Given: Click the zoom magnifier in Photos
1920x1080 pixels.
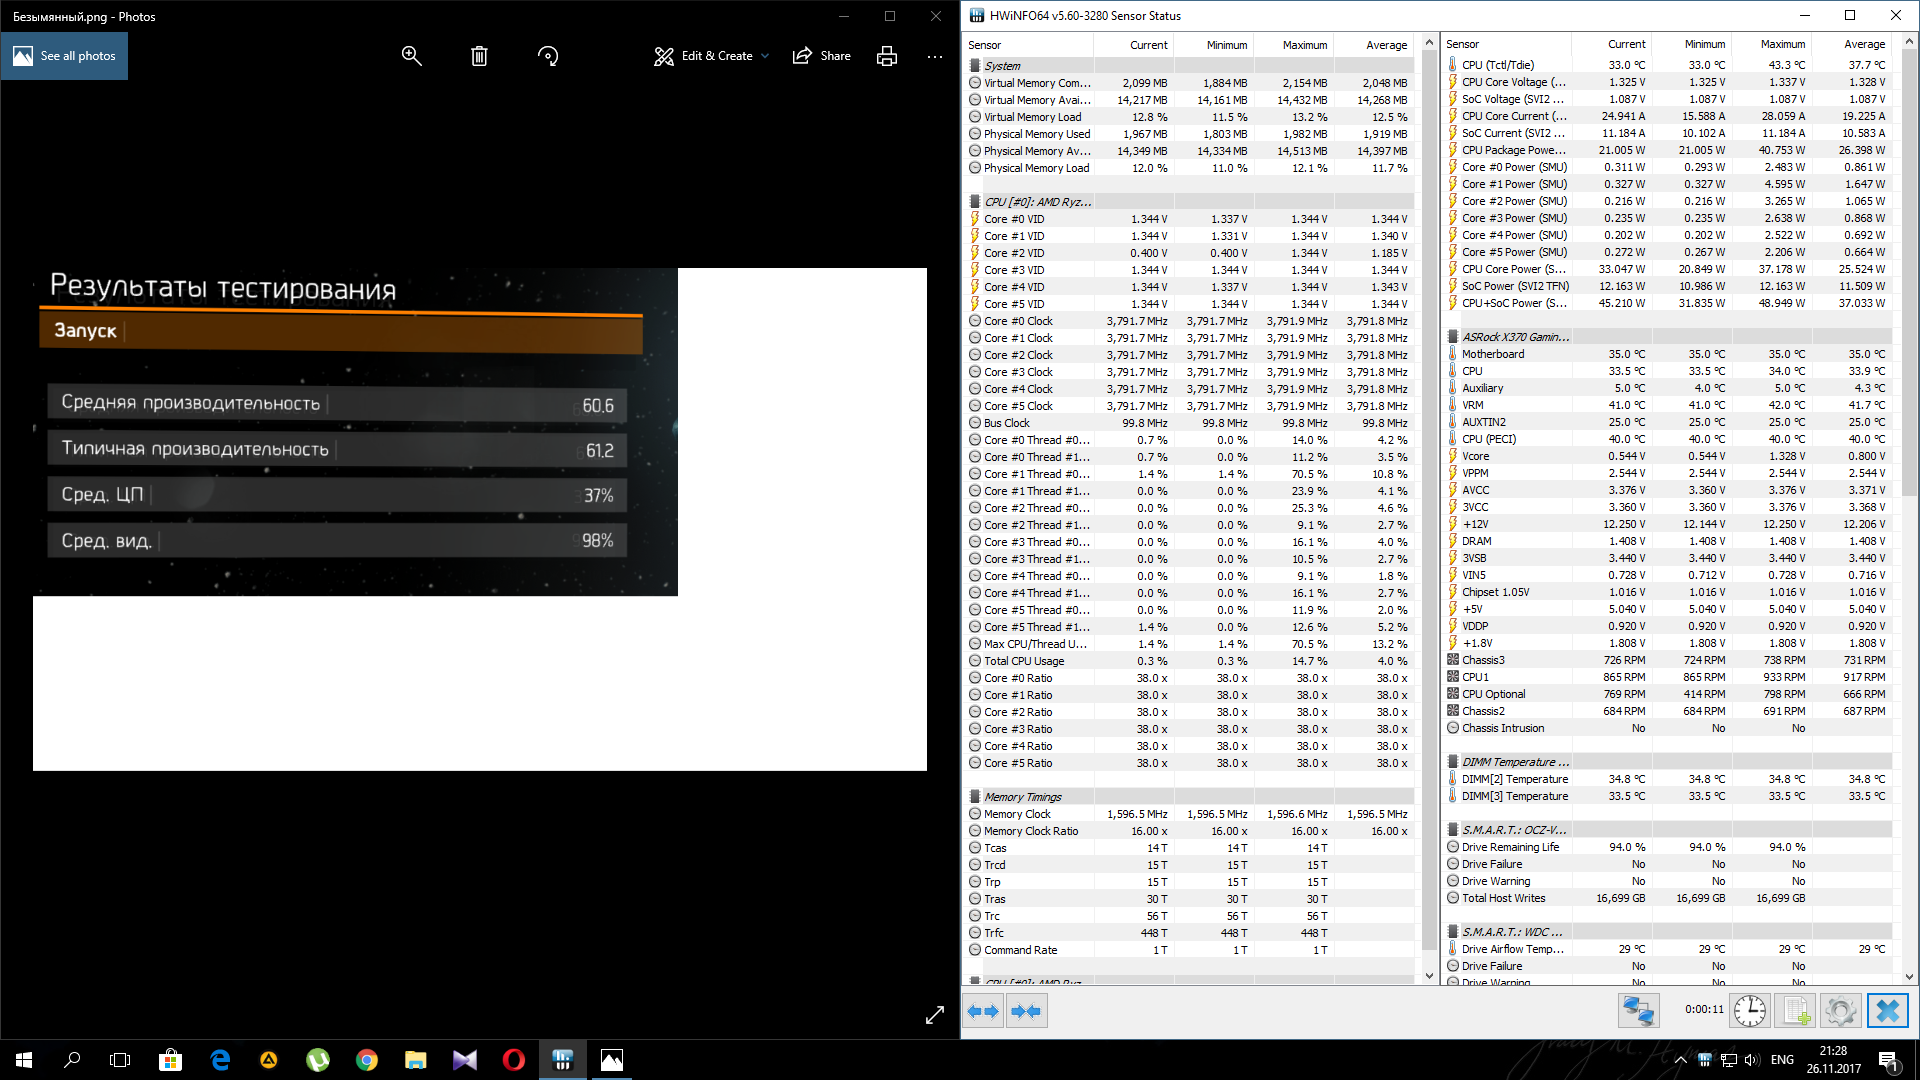Looking at the screenshot, I should [411, 56].
